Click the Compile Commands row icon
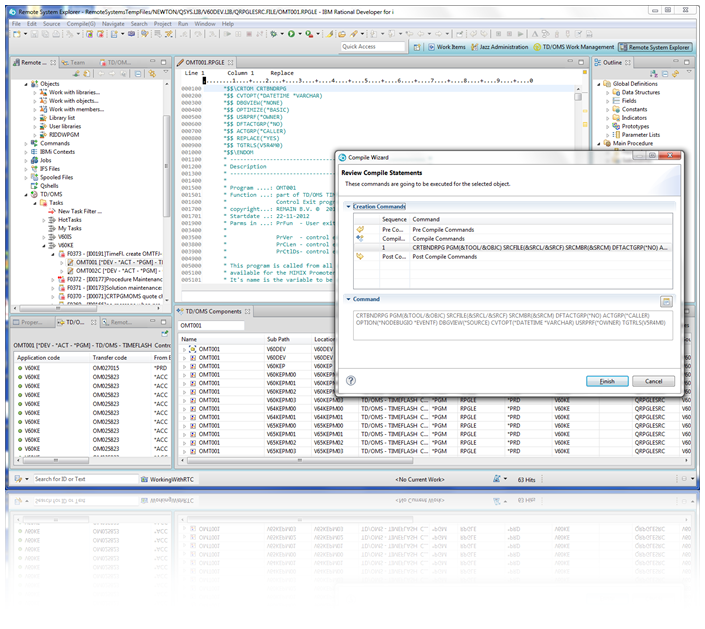This screenshot has height=629, width=705. click(x=360, y=238)
